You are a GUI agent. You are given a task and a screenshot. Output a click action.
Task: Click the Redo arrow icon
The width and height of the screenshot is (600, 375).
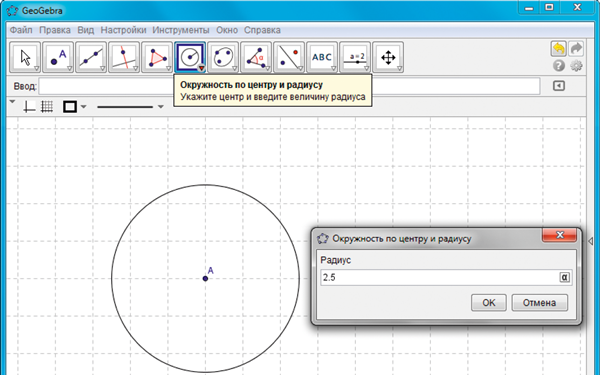[x=576, y=49]
